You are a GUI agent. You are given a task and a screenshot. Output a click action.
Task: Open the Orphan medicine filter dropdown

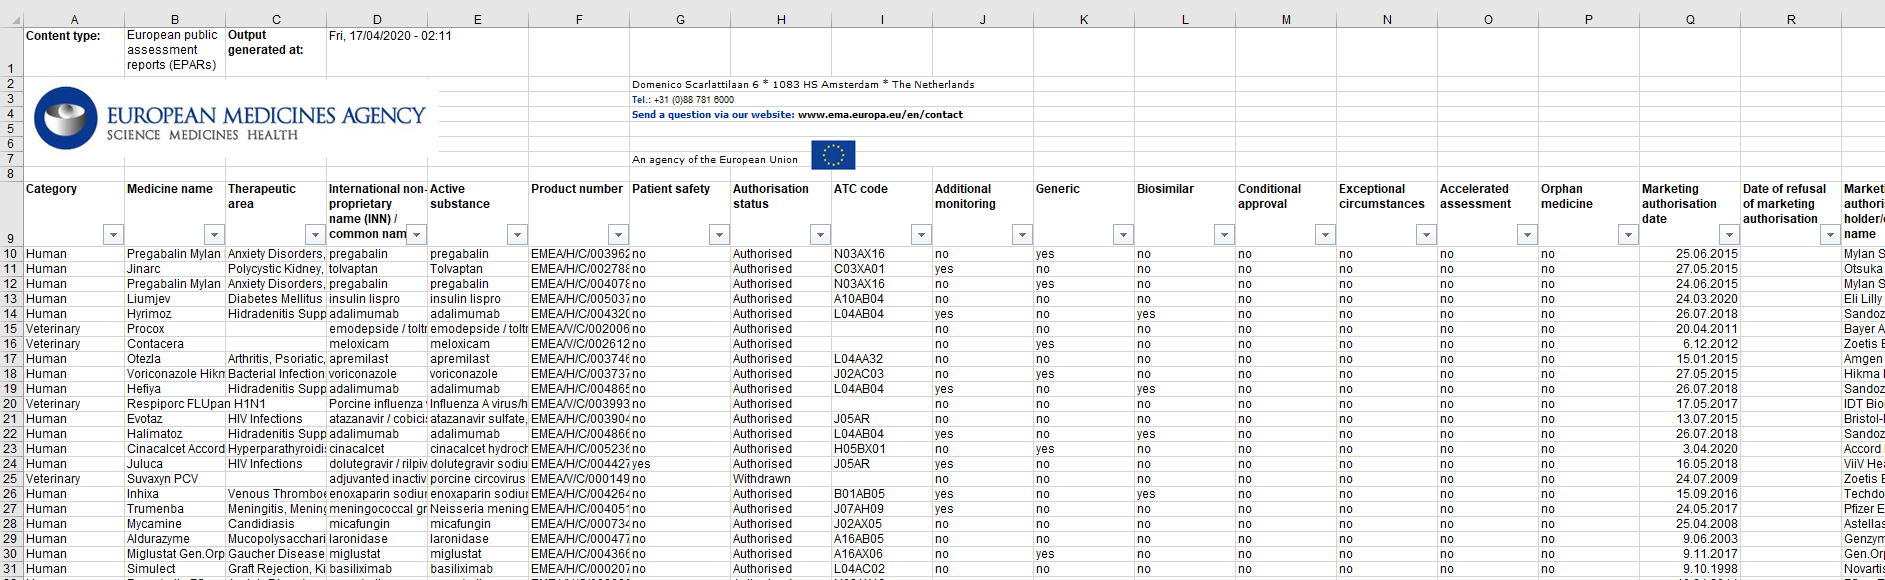coord(1628,235)
